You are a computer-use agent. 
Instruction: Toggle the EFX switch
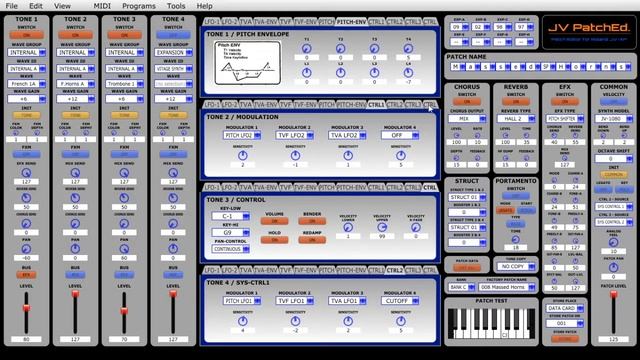pos(564,102)
